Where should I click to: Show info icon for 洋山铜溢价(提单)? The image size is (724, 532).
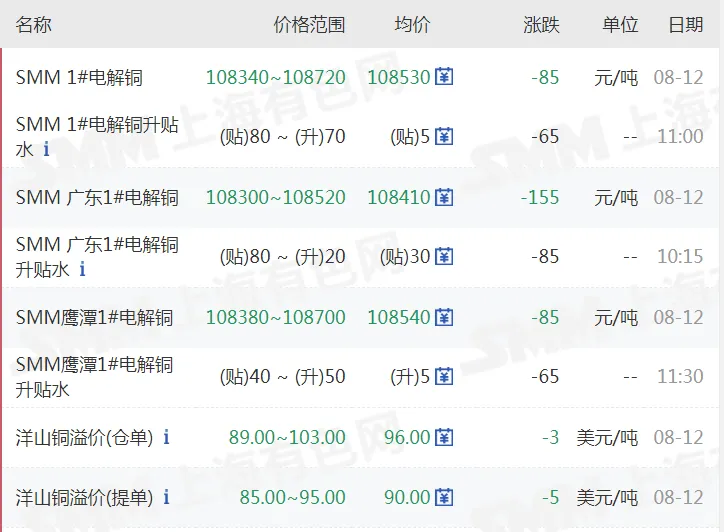click(166, 497)
